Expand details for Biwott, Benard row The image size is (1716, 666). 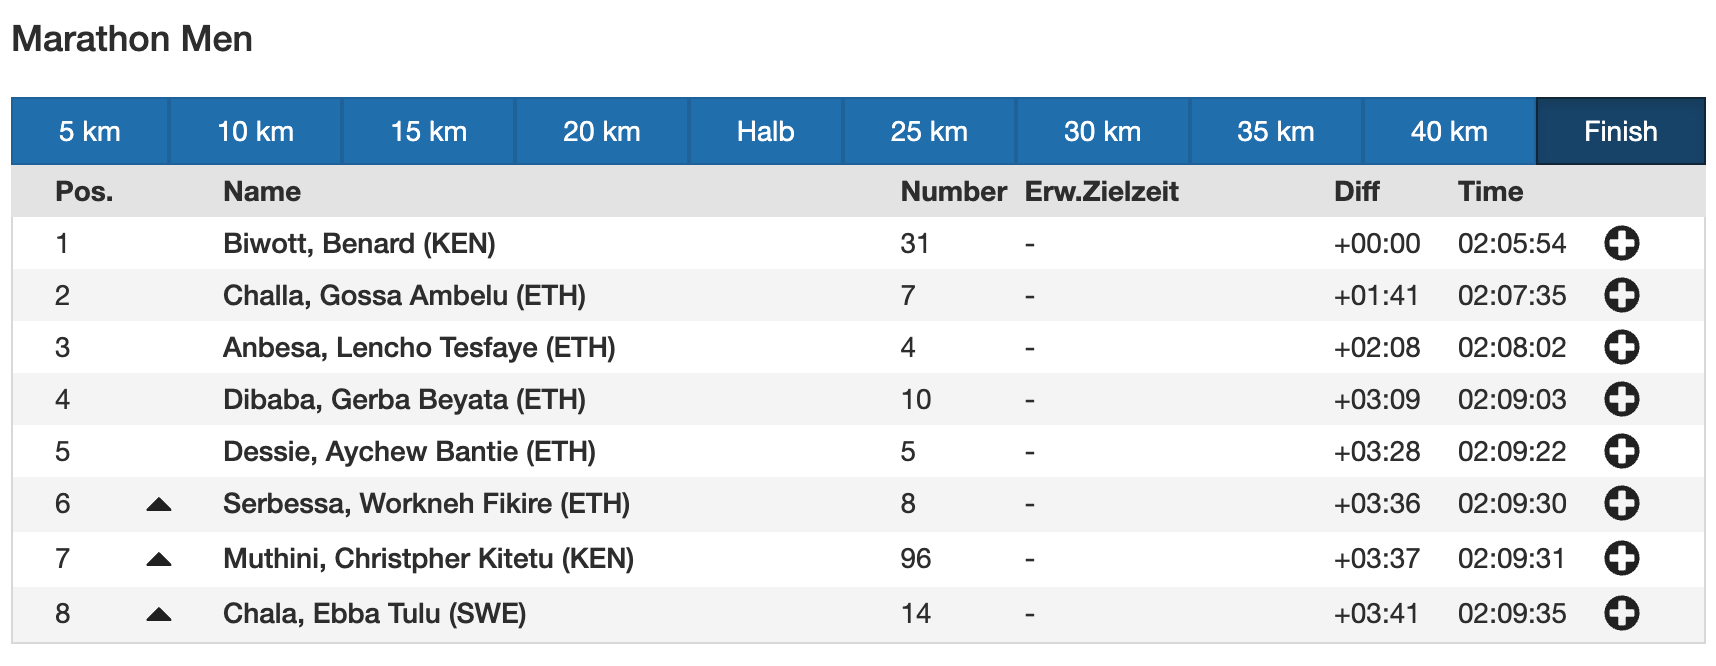coord(1621,243)
